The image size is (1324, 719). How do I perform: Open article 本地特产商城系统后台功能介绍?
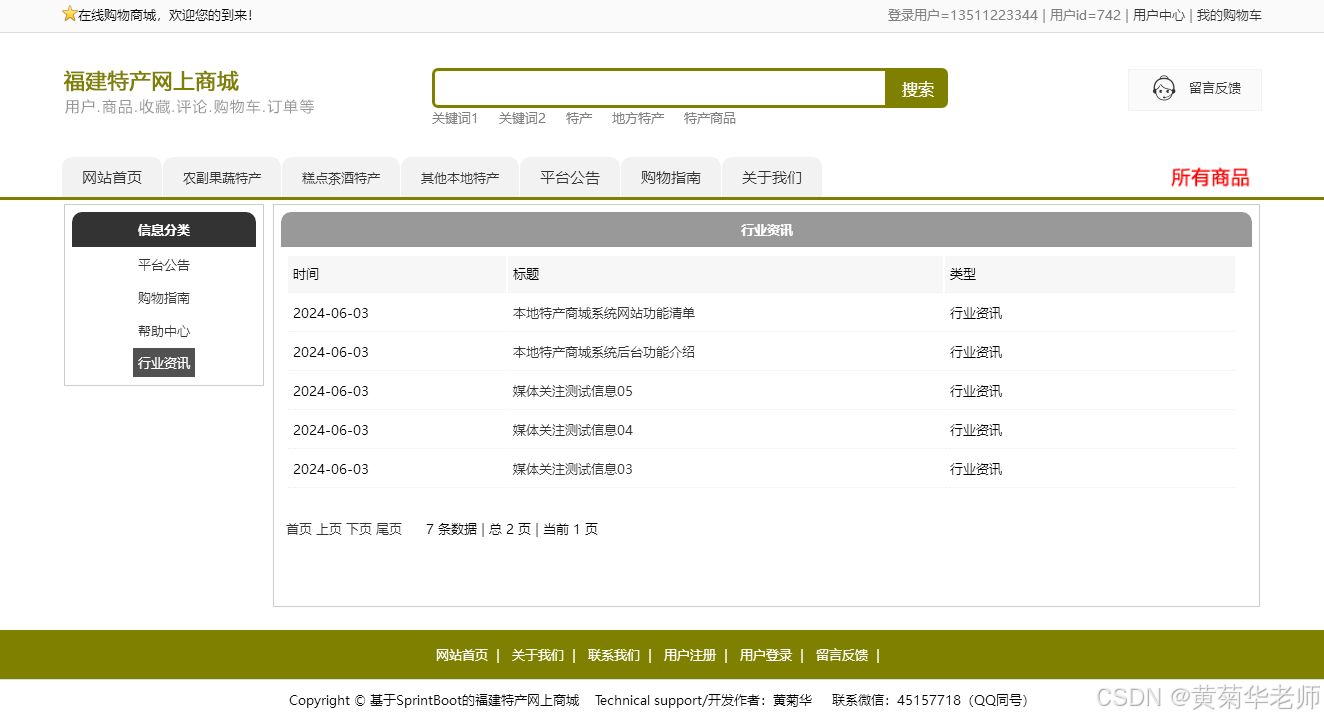[x=604, y=352]
